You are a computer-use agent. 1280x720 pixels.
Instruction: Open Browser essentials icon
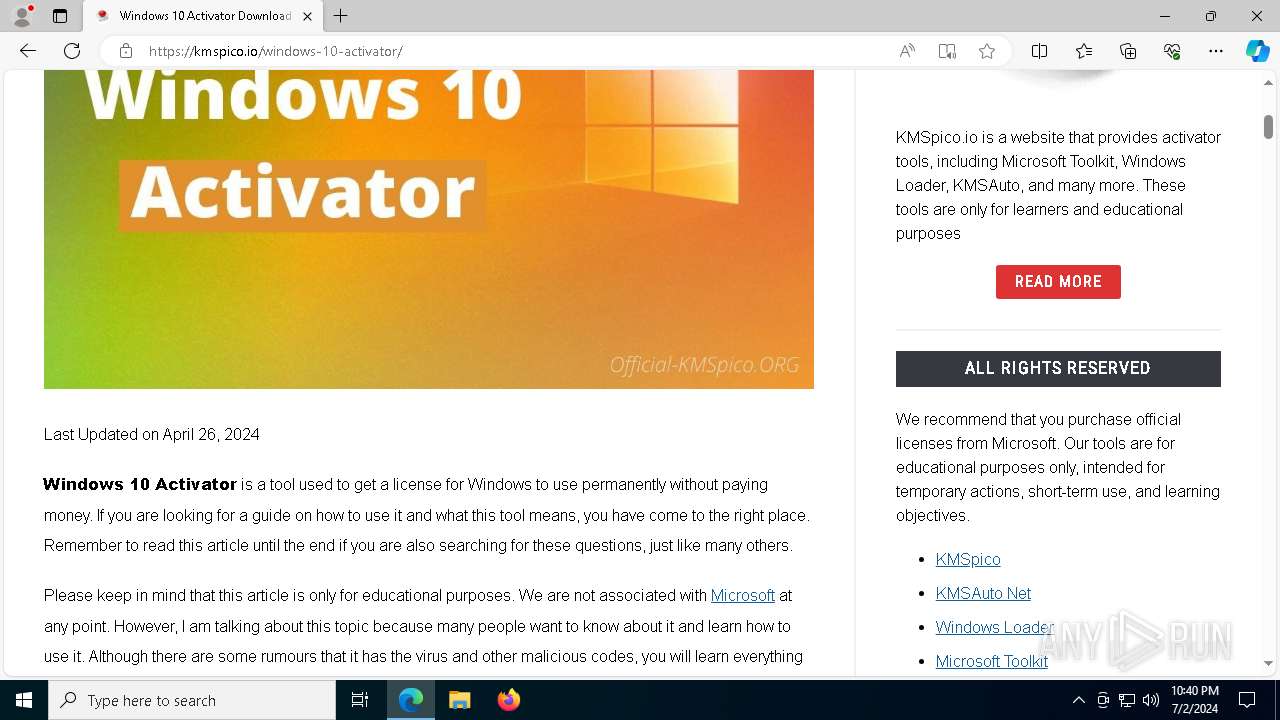click(1172, 51)
